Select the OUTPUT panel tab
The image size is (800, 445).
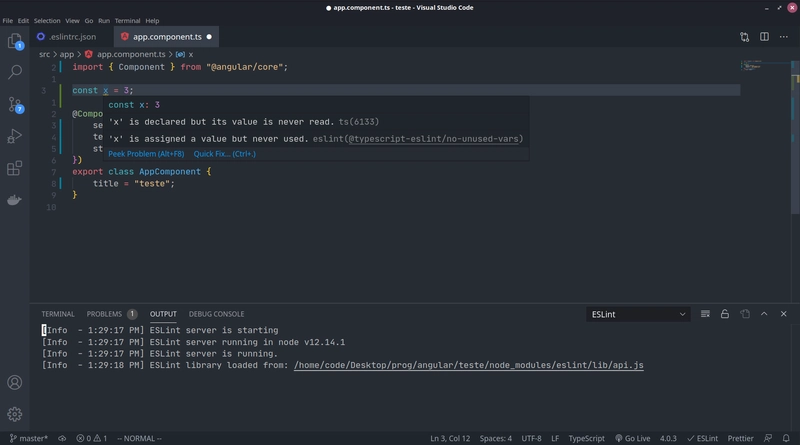click(x=163, y=314)
